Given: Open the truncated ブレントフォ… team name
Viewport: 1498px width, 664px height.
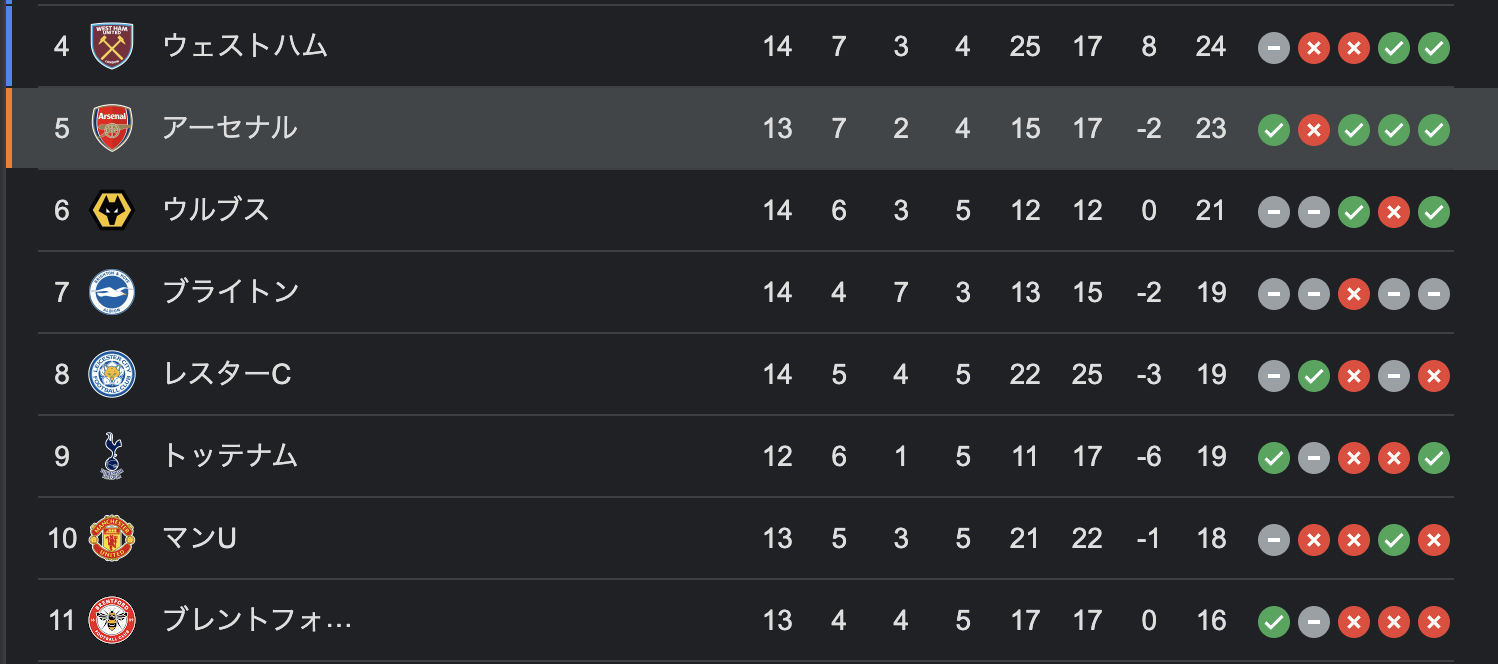Looking at the screenshot, I should point(257,620).
